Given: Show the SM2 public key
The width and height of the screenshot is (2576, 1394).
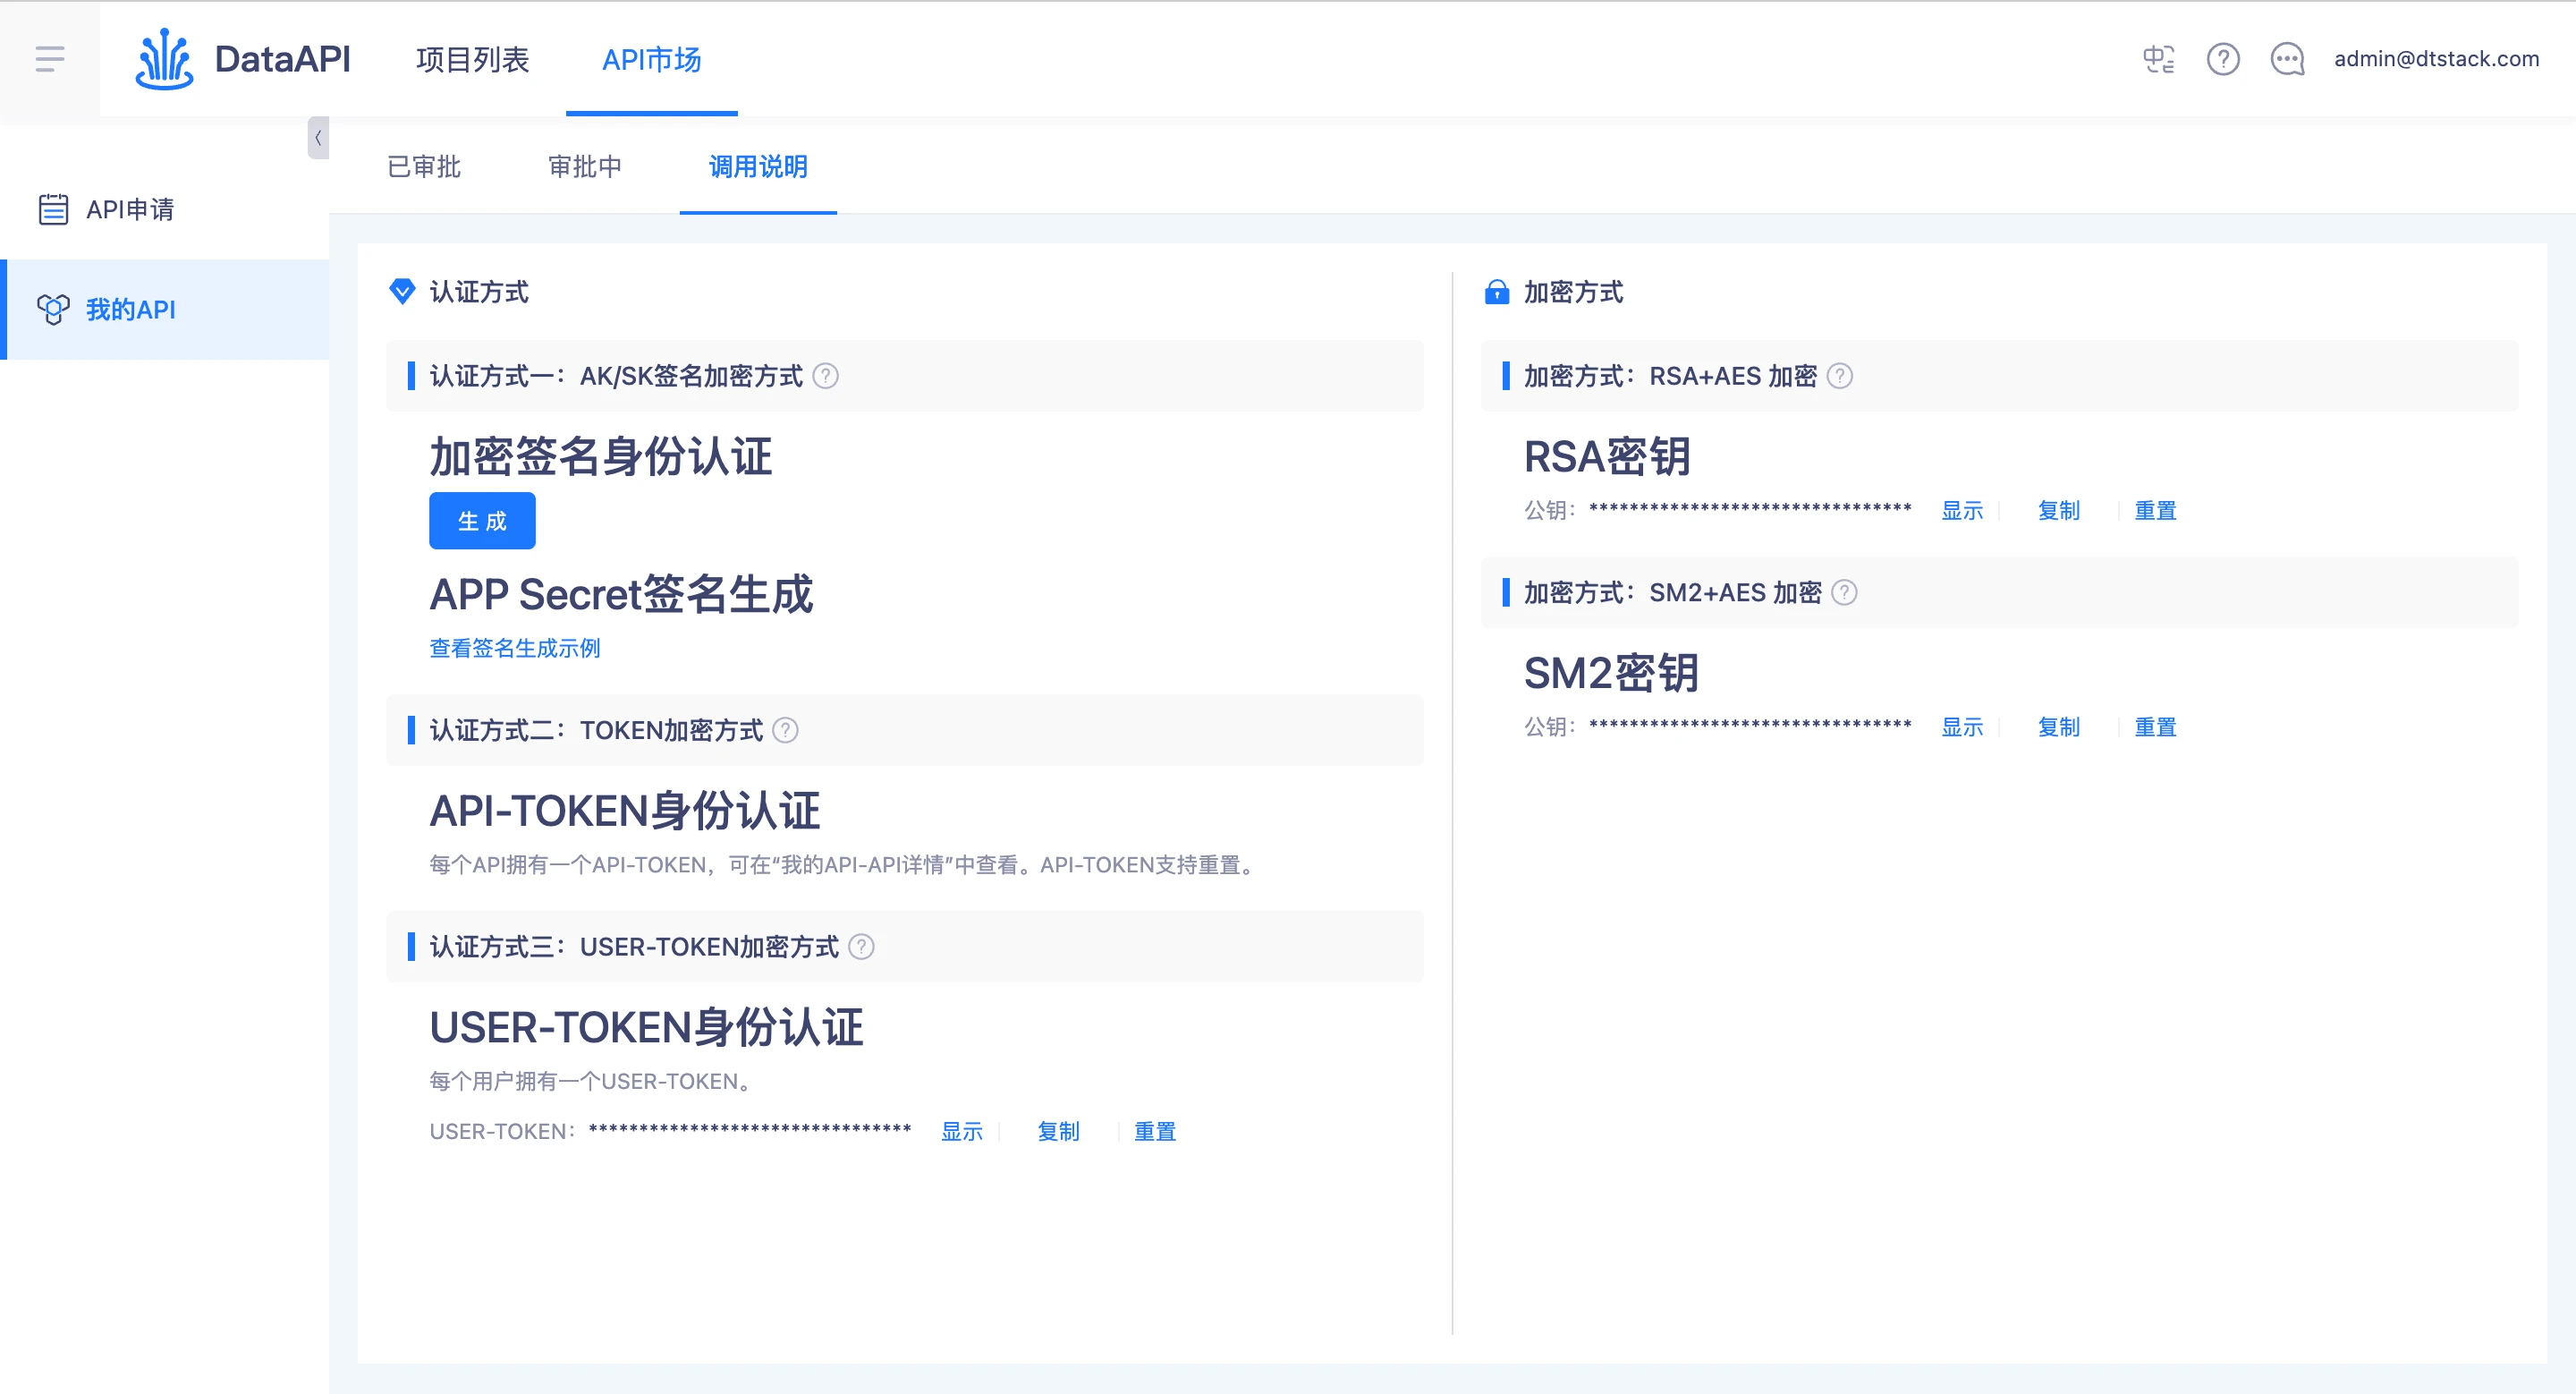Looking at the screenshot, I should 1962,727.
